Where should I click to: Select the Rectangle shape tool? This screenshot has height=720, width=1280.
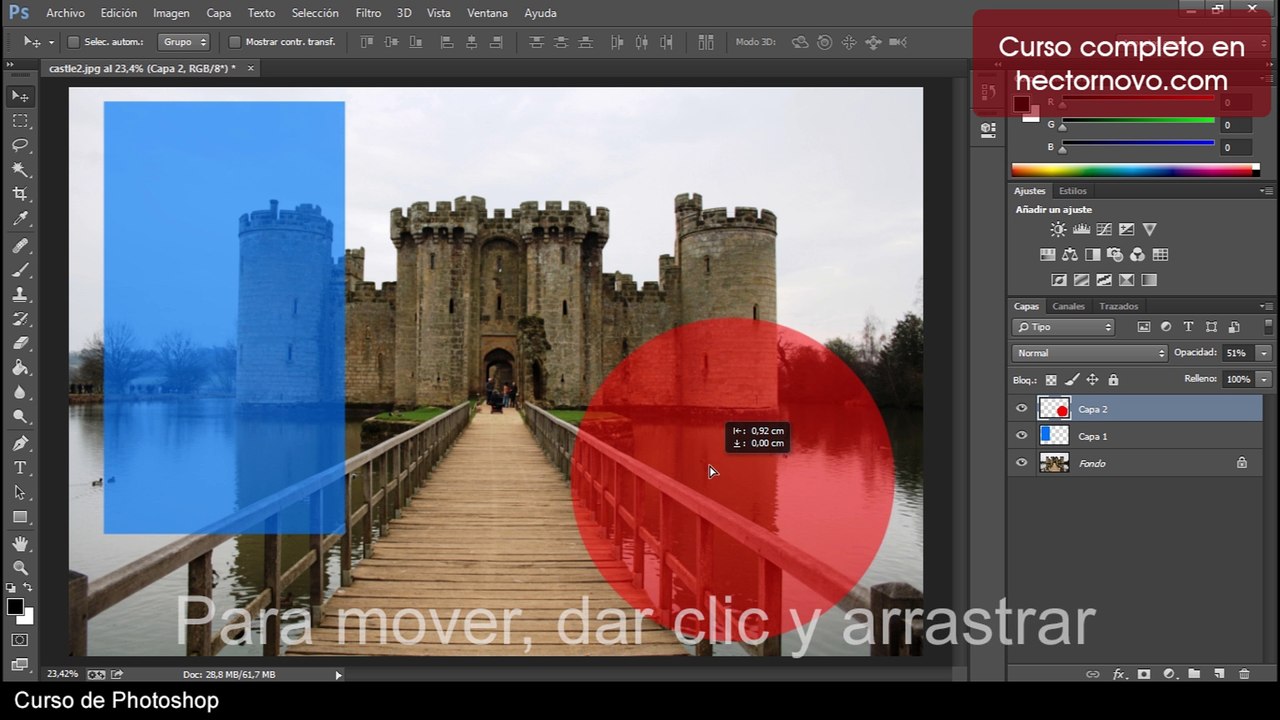pyautogui.click(x=20, y=517)
